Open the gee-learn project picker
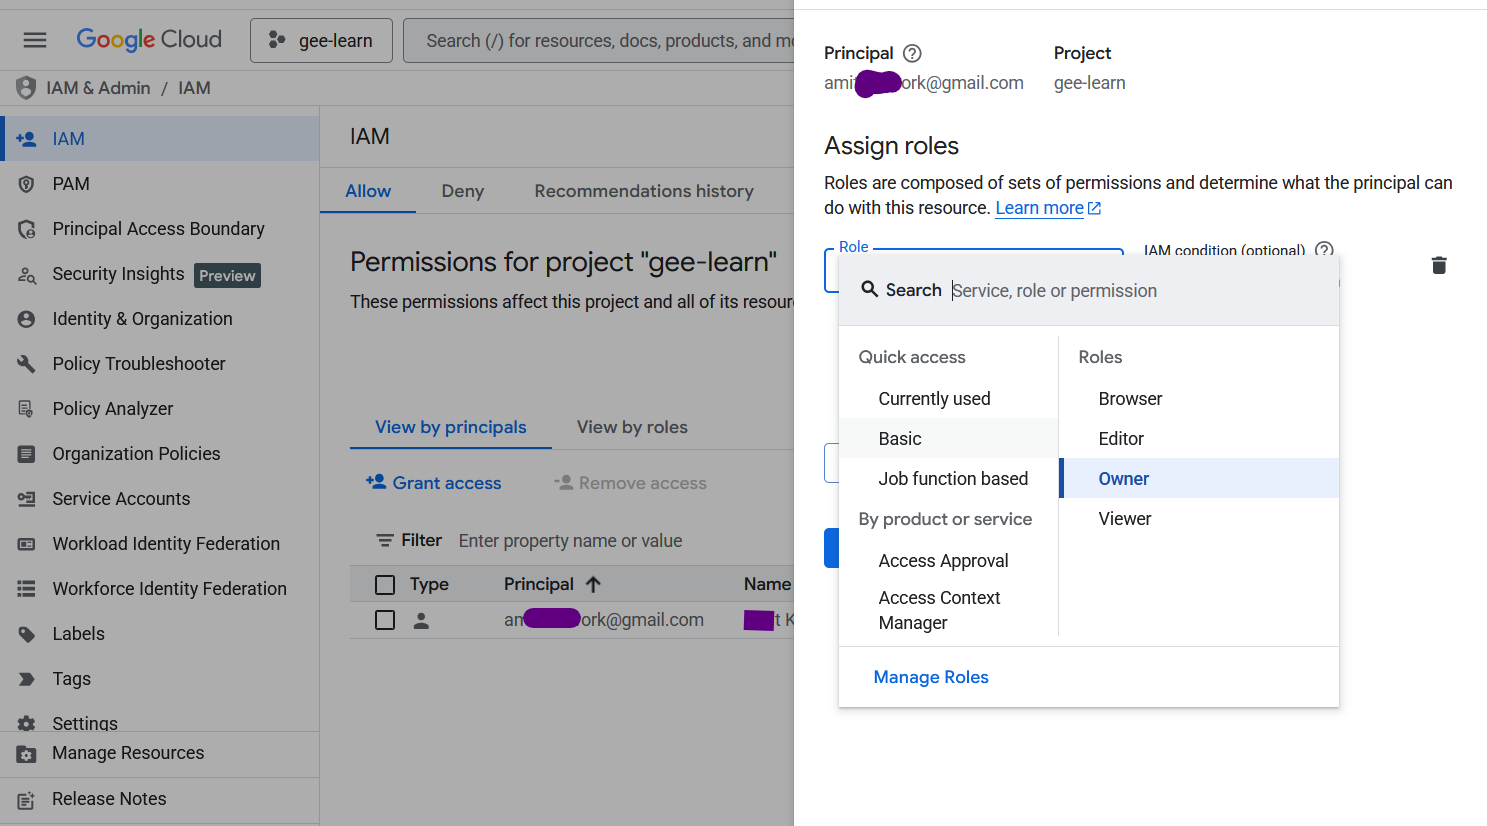 pyautogui.click(x=321, y=40)
